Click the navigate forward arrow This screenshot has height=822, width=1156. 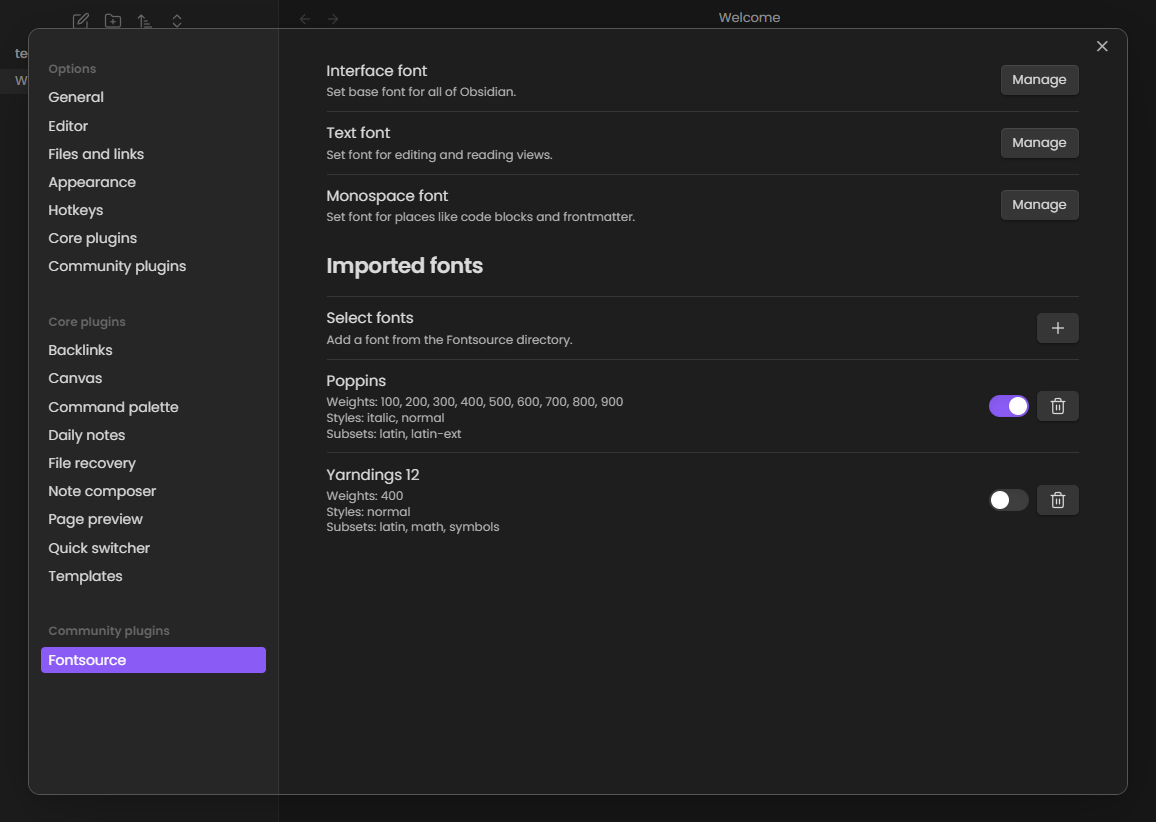point(333,19)
